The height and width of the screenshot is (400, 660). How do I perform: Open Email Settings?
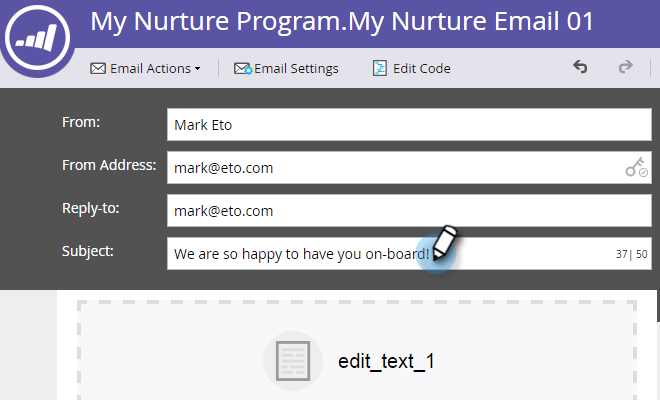(286, 68)
